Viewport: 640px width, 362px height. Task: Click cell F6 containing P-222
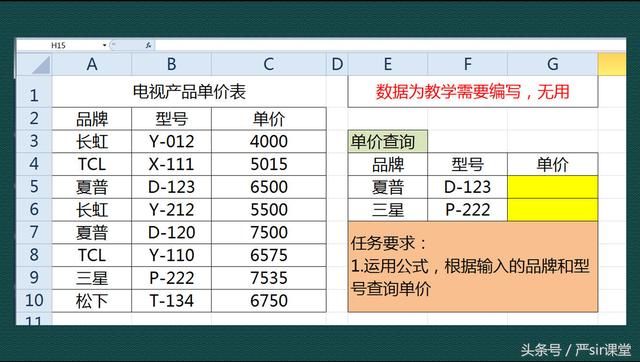point(467,210)
